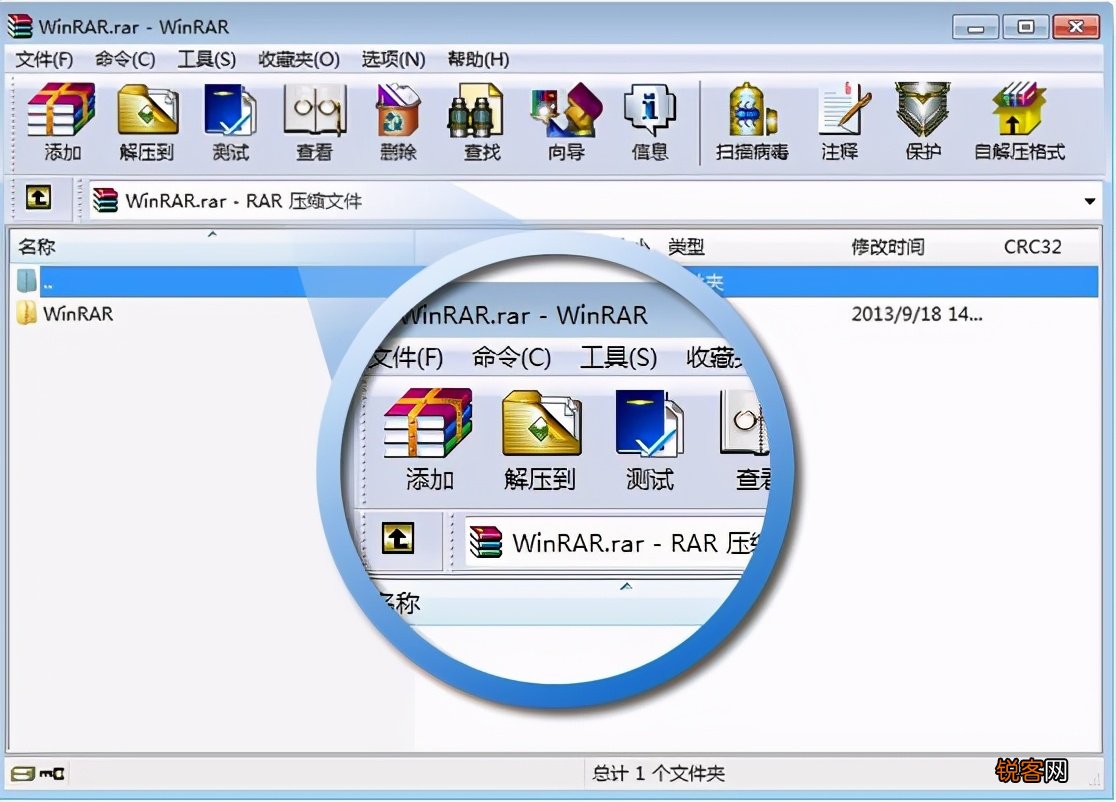1116x802 pixels.
Task: Click the drive icon in the status bar
Action: coord(22,774)
